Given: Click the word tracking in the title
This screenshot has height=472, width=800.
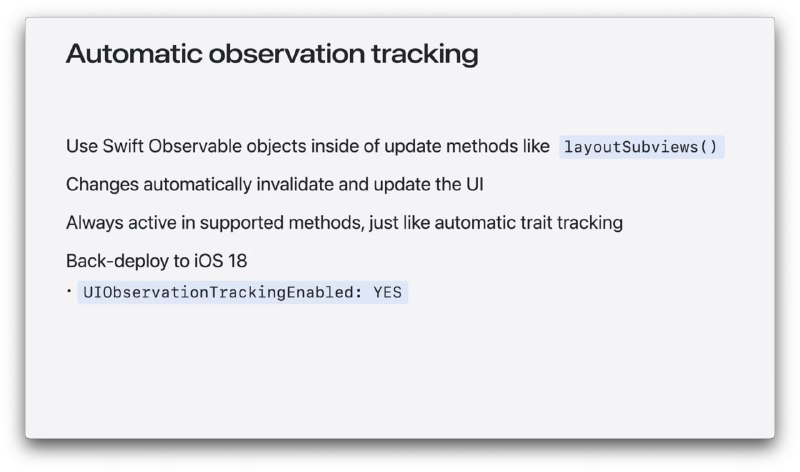Looking at the screenshot, I should coord(425,55).
